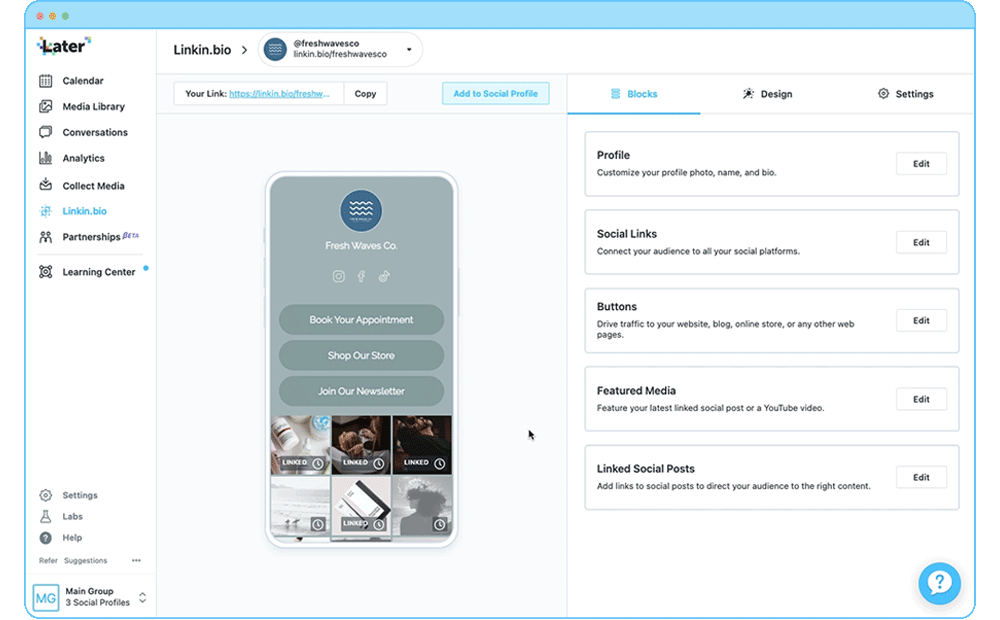Click Shop Our Store in preview

[361, 355]
